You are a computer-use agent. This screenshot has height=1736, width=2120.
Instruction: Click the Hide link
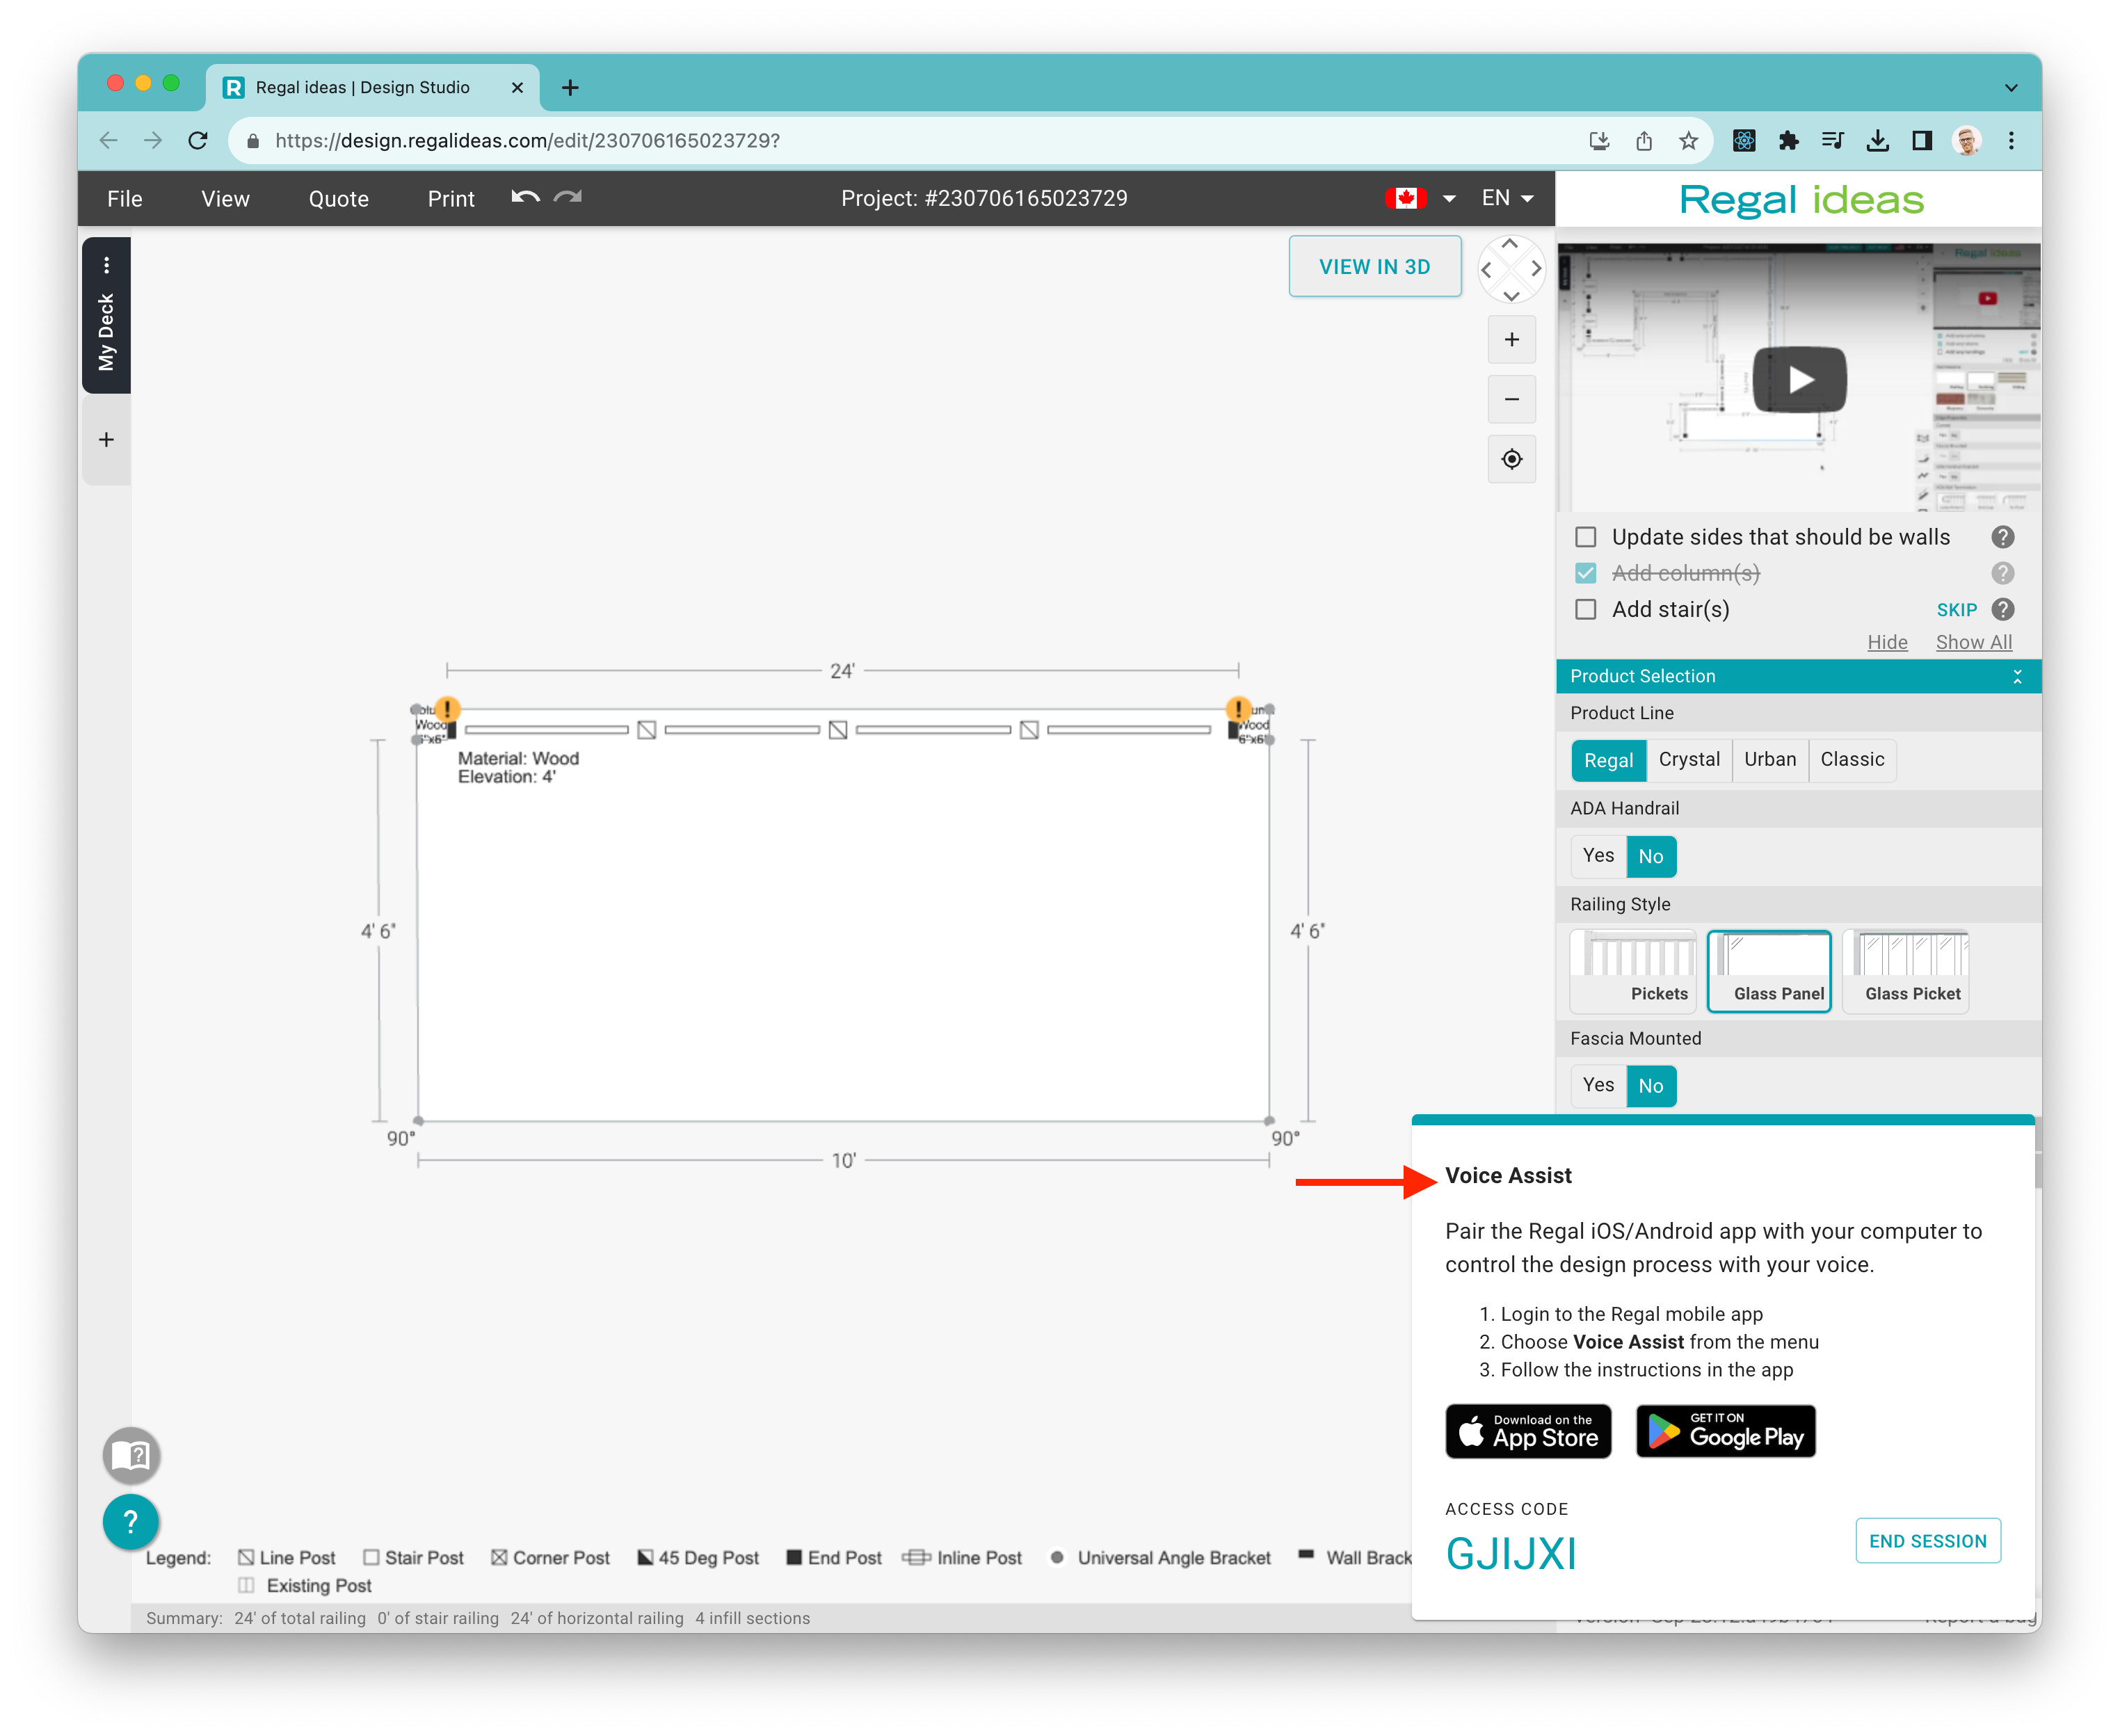(x=1886, y=642)
